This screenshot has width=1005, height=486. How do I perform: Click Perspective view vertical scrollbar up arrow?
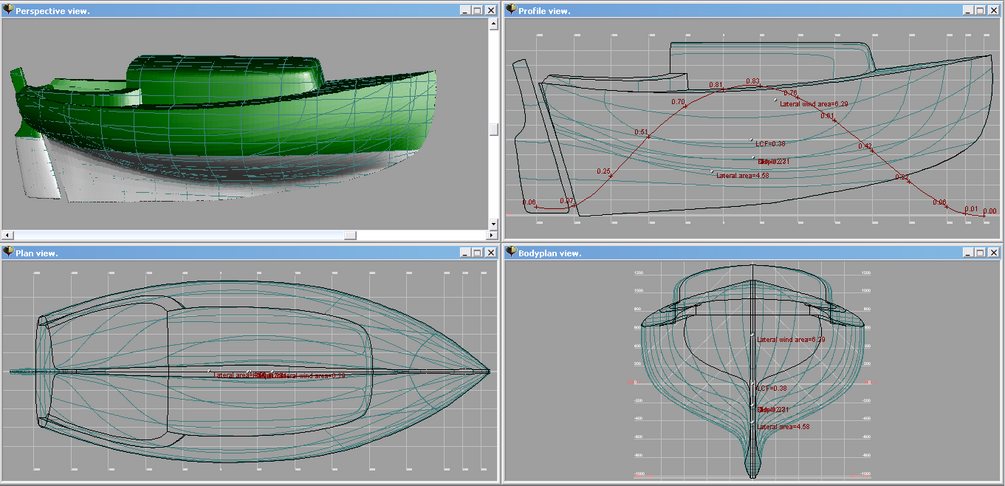pos(493,24)
